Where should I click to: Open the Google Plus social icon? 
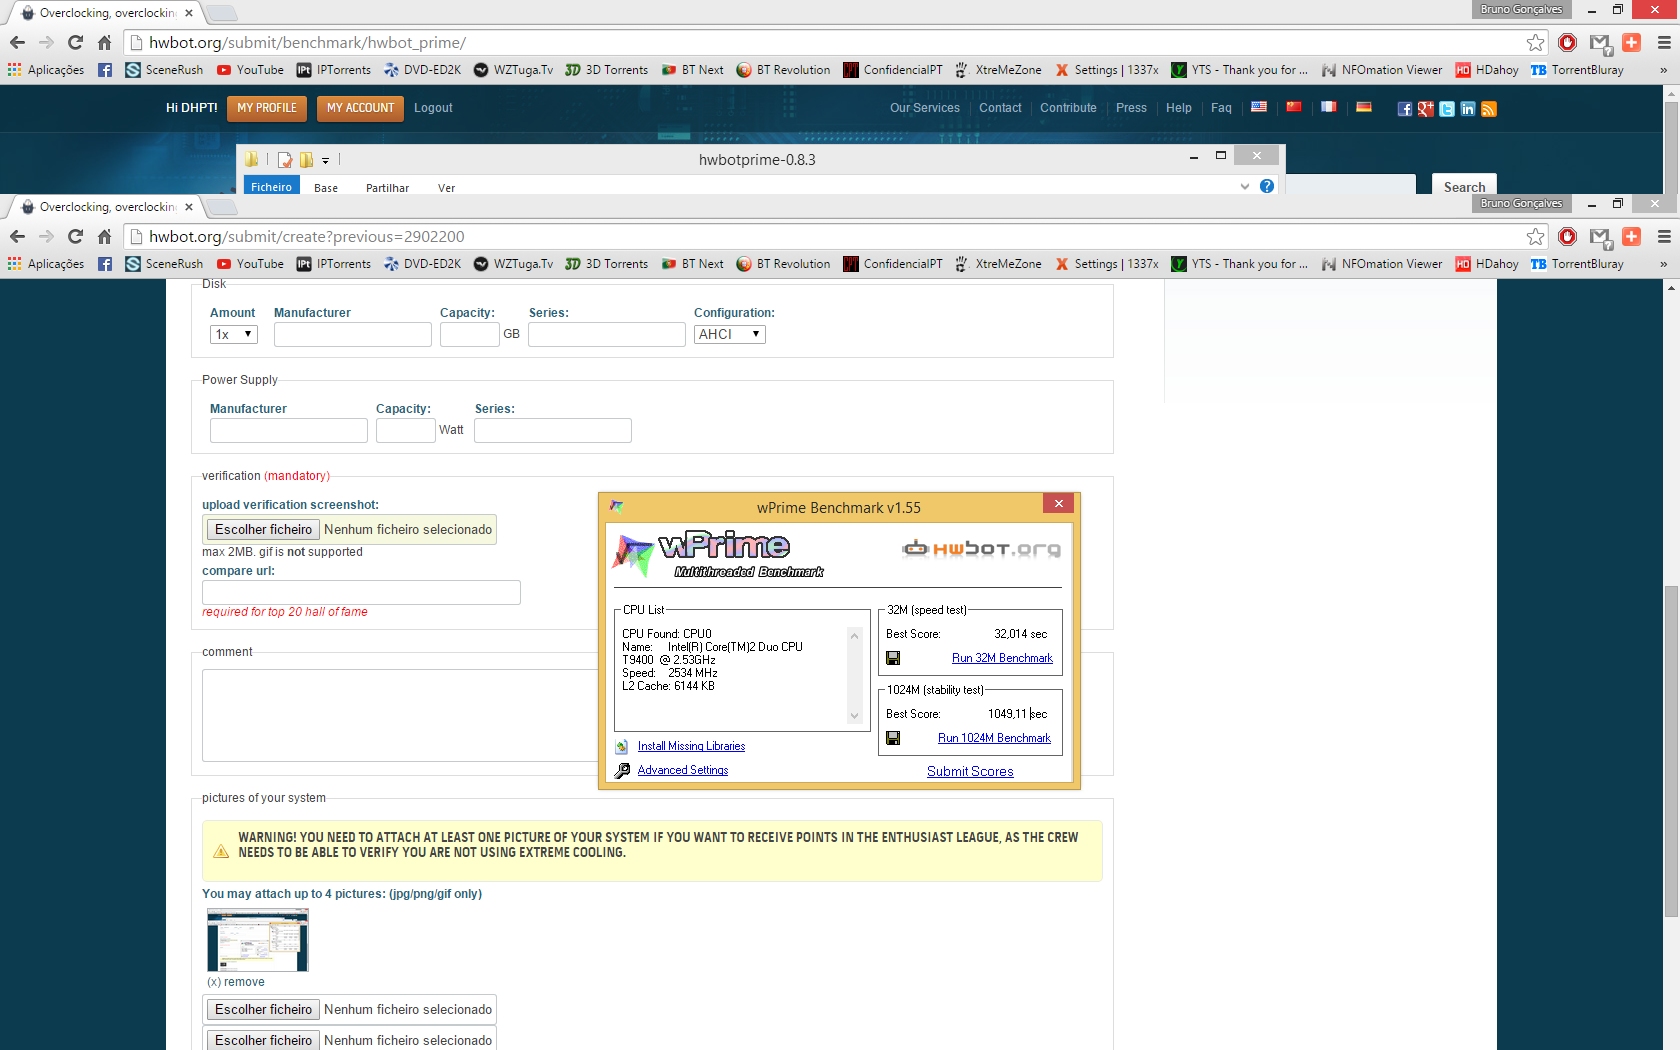click(x=1426, y=109)
